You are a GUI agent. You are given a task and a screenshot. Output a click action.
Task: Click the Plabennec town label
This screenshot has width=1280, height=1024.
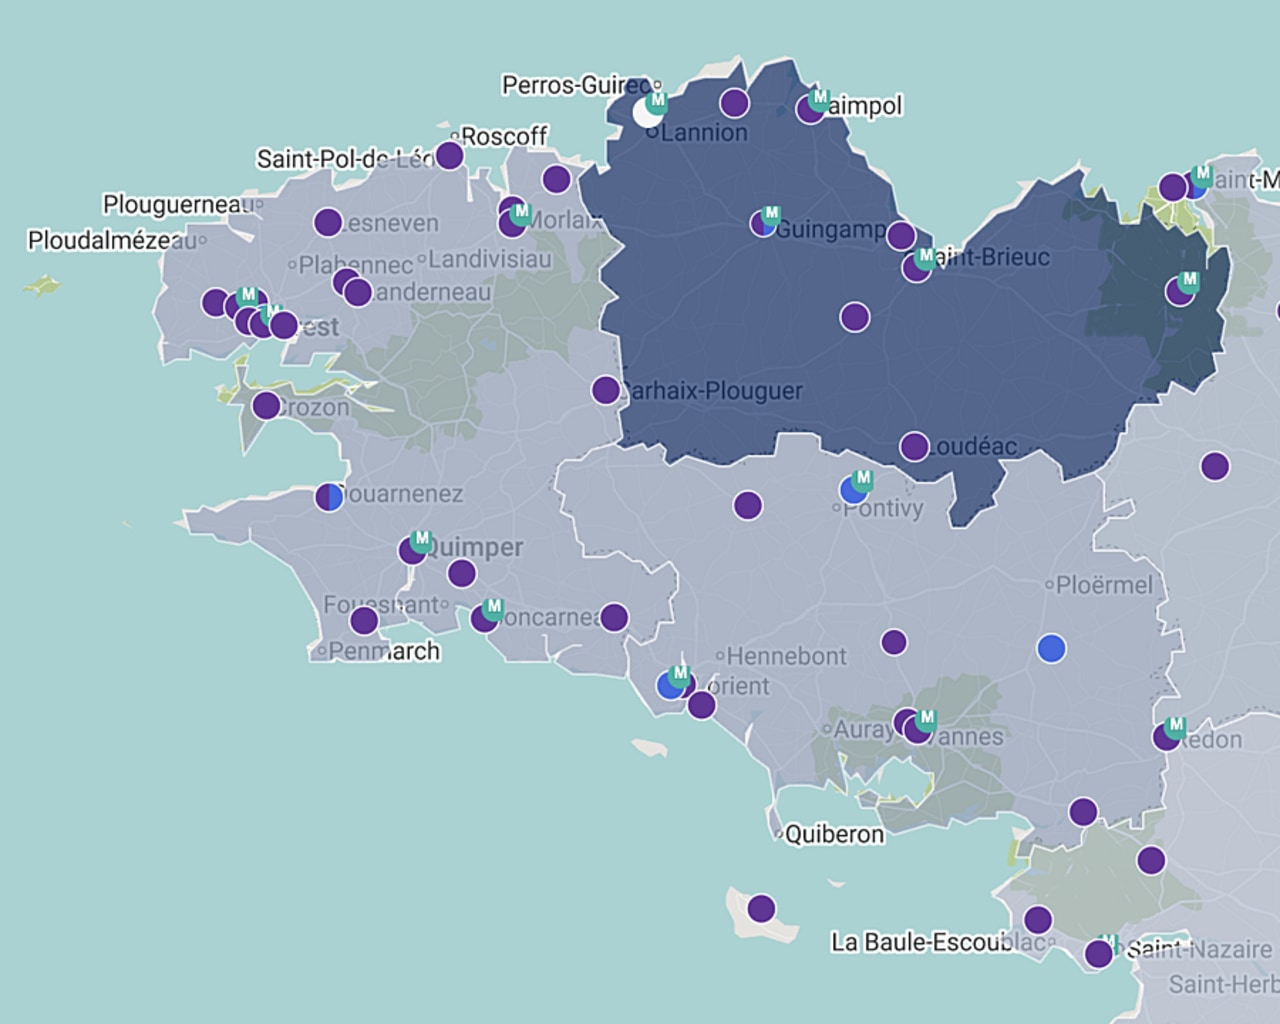tap(356, 265)
